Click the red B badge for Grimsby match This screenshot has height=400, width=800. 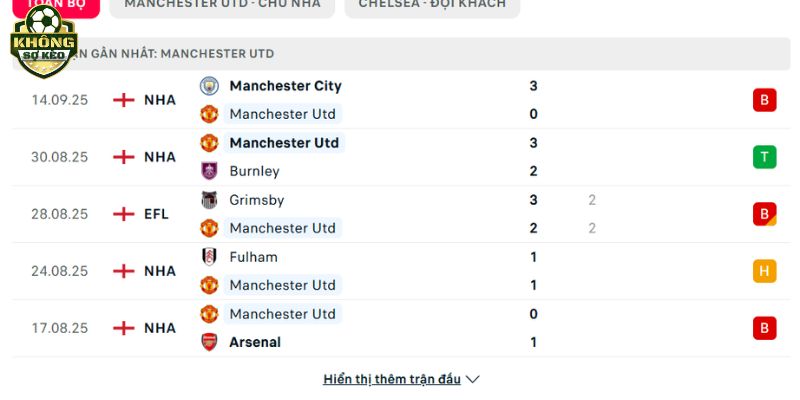tap(764, 214)
